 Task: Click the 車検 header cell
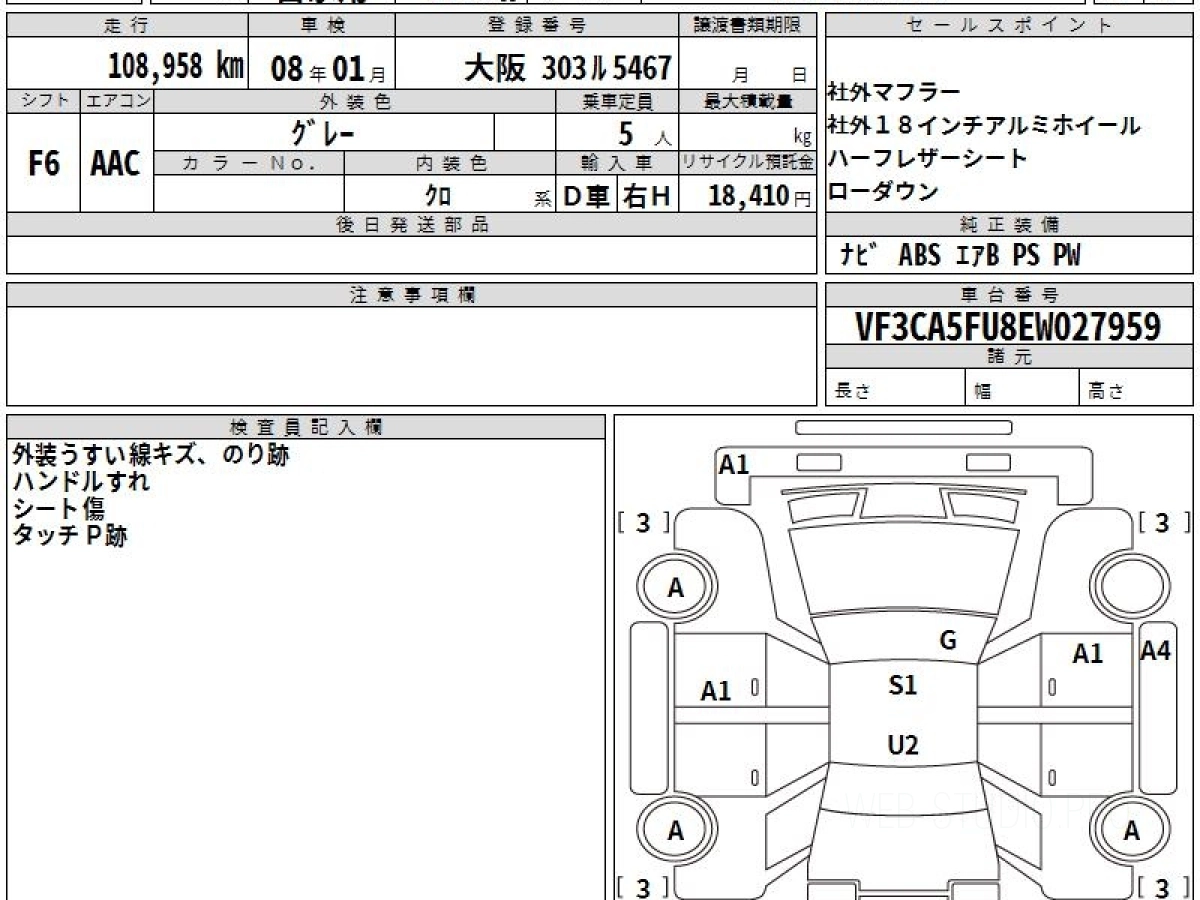[x=321, y=26]
